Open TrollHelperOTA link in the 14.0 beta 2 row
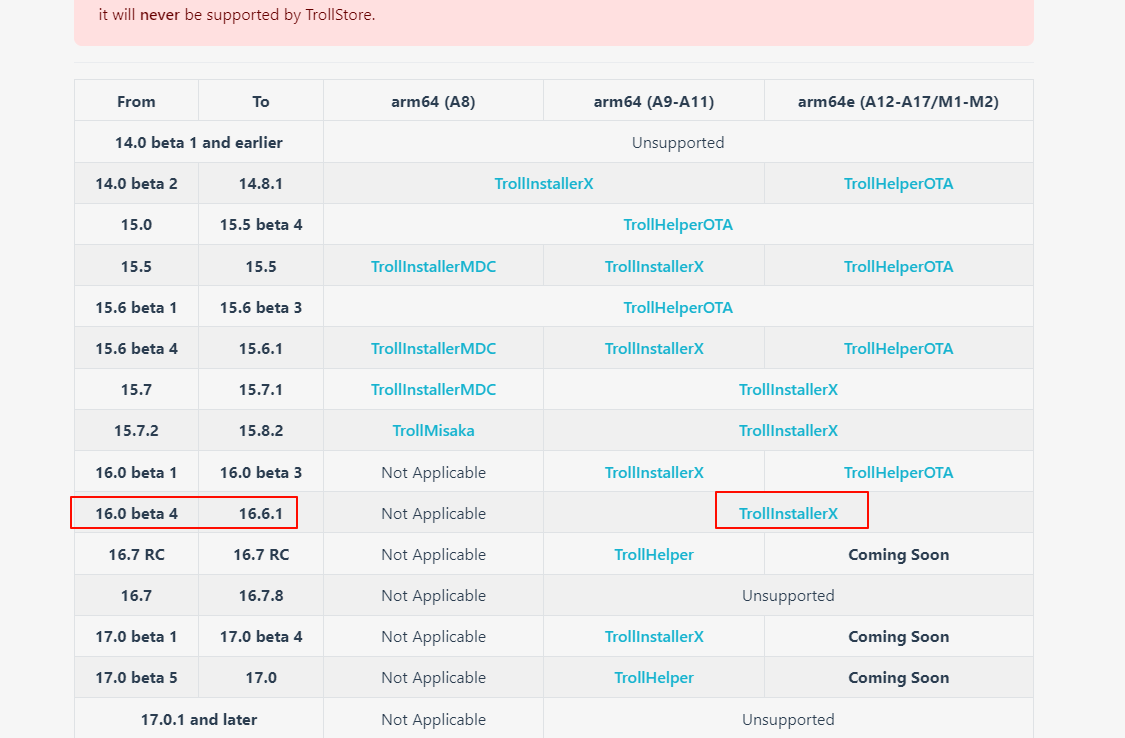The image size is (1125, 738). [x=898, y=184]
